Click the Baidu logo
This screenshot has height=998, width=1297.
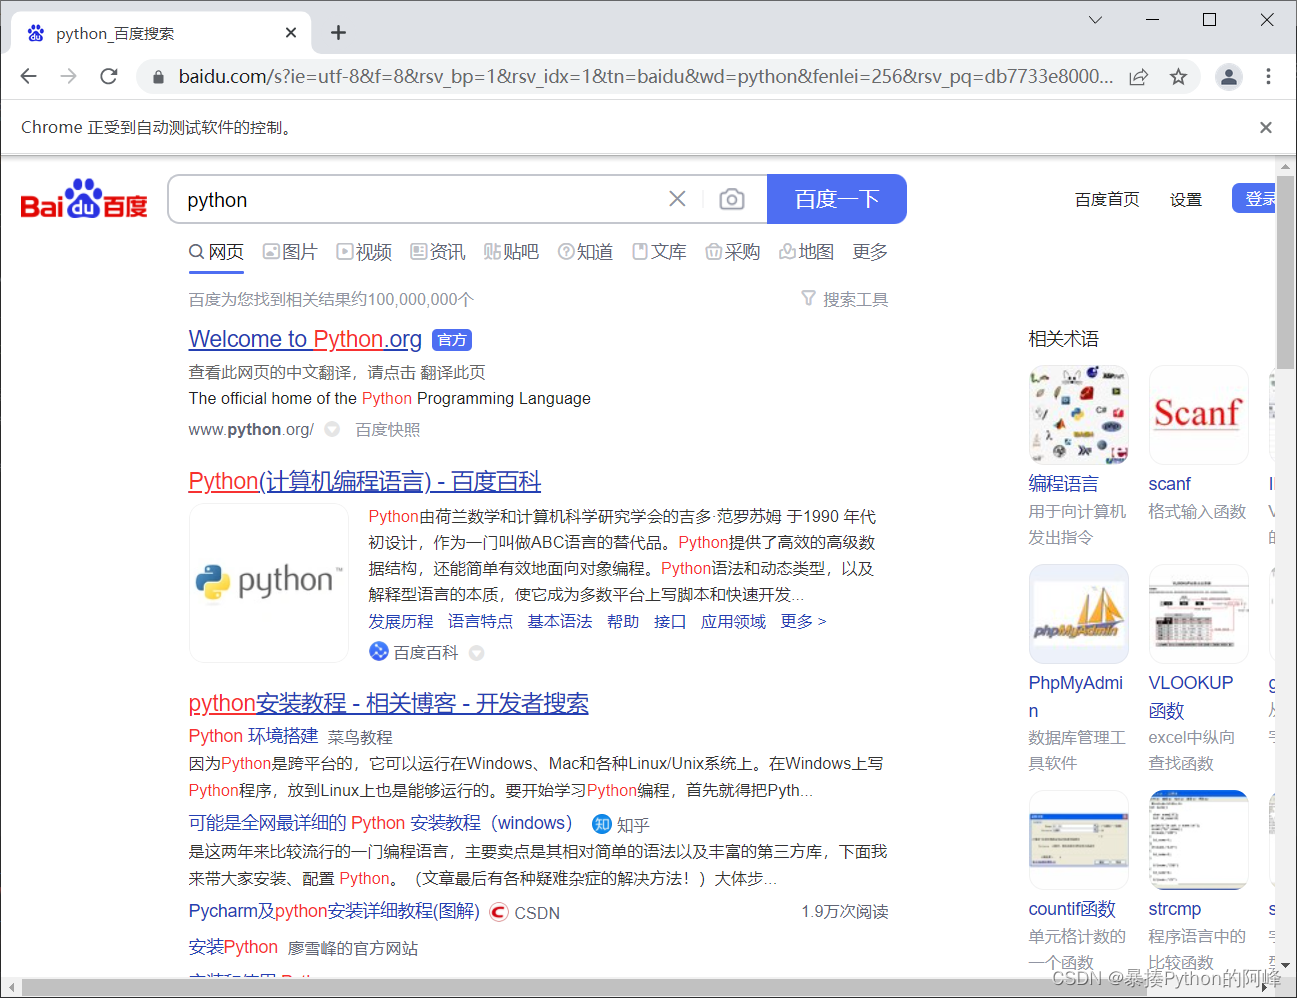click(84, 199)
